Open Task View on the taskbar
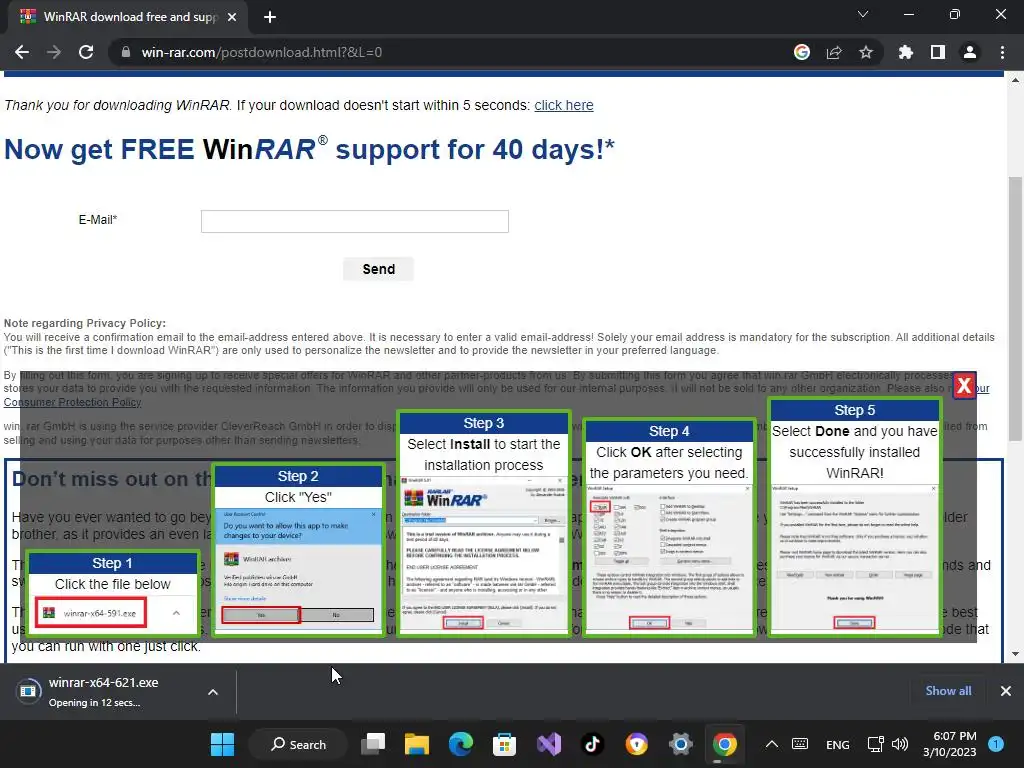 click(x=374, y=744)
